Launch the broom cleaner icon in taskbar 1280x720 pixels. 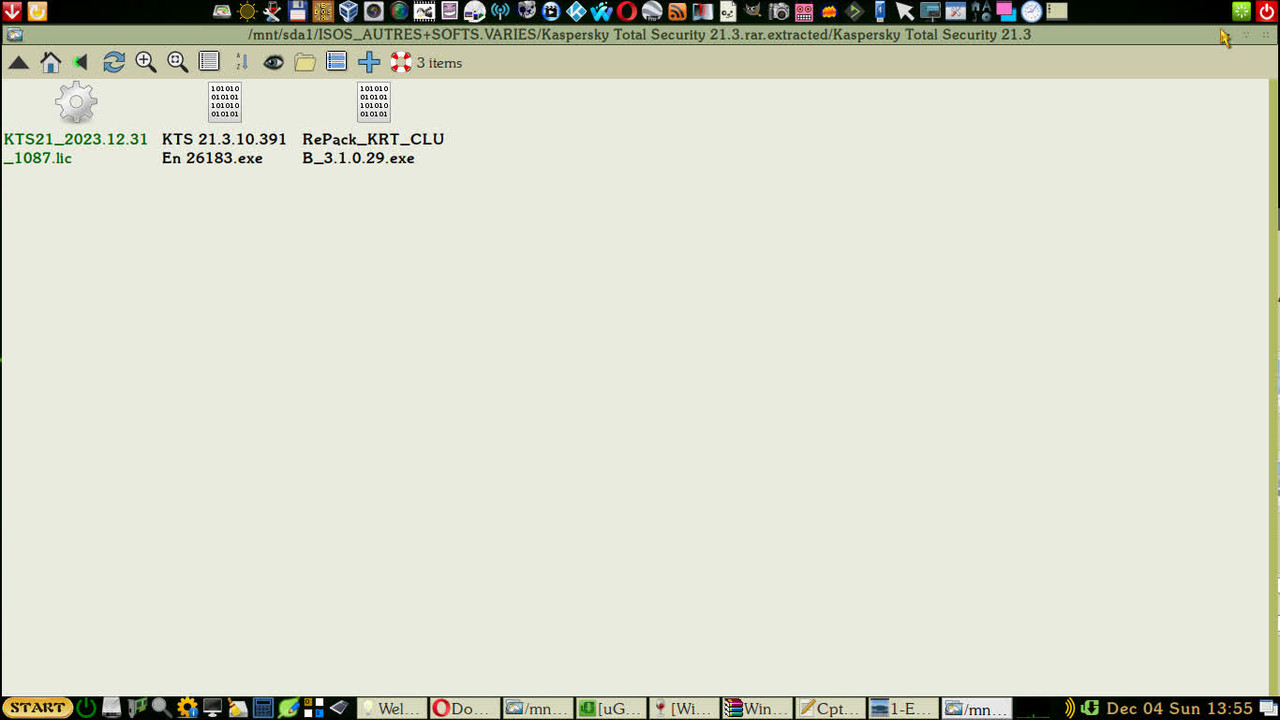[237, 708]
